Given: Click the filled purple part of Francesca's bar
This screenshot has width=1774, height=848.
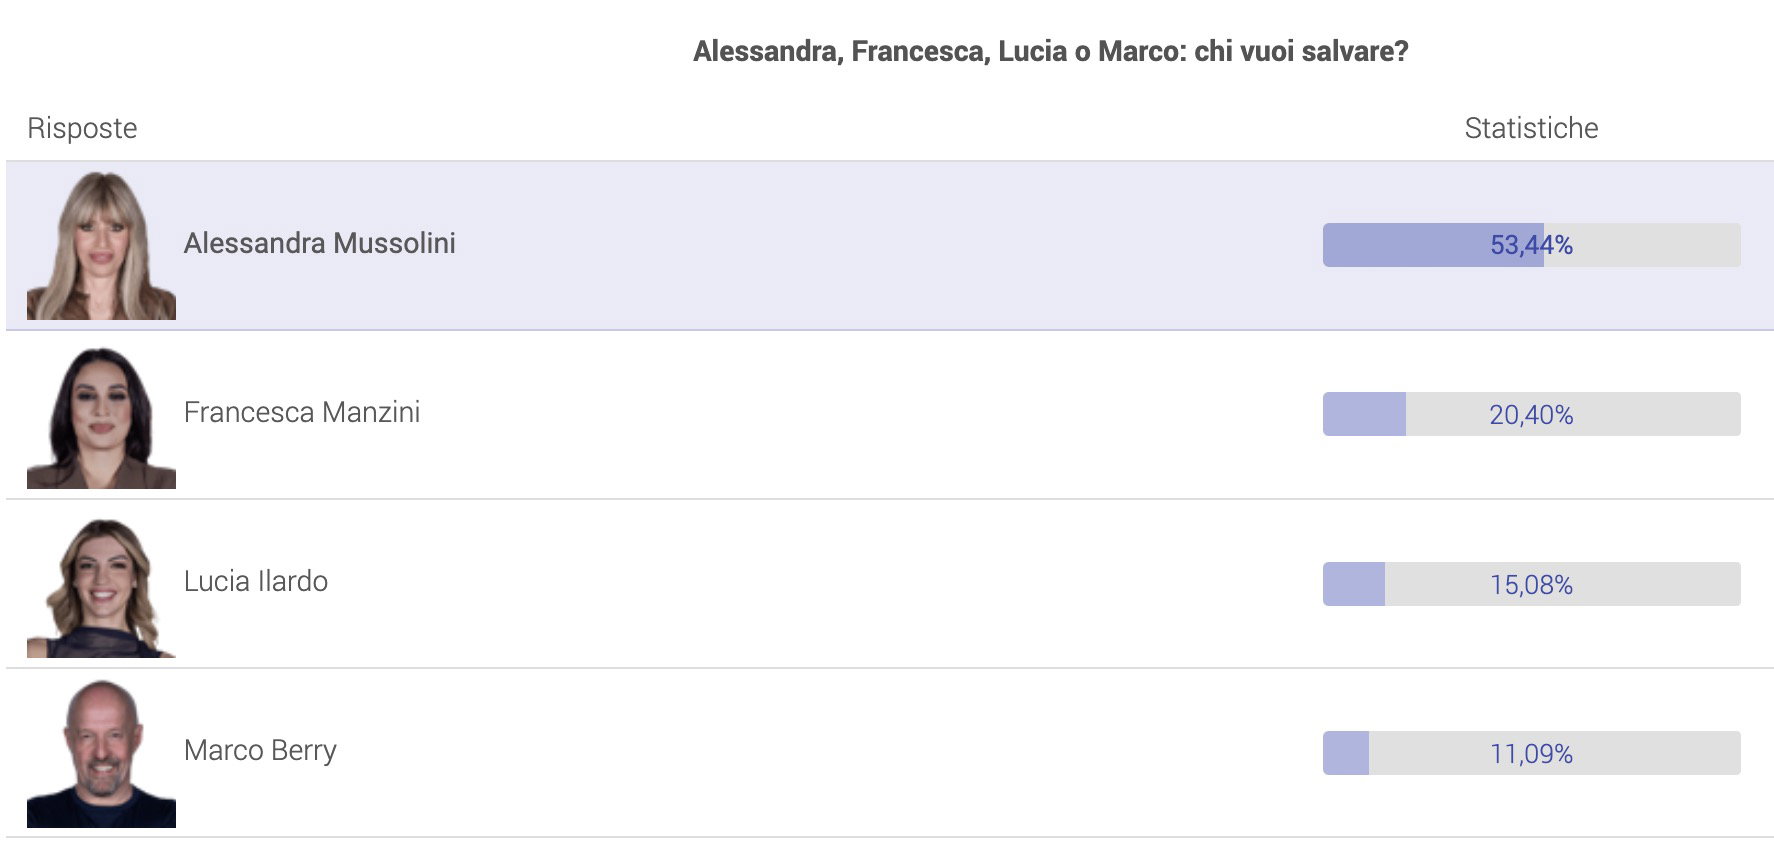Looking at the screenshot, I should click(x=1364, y=414).
